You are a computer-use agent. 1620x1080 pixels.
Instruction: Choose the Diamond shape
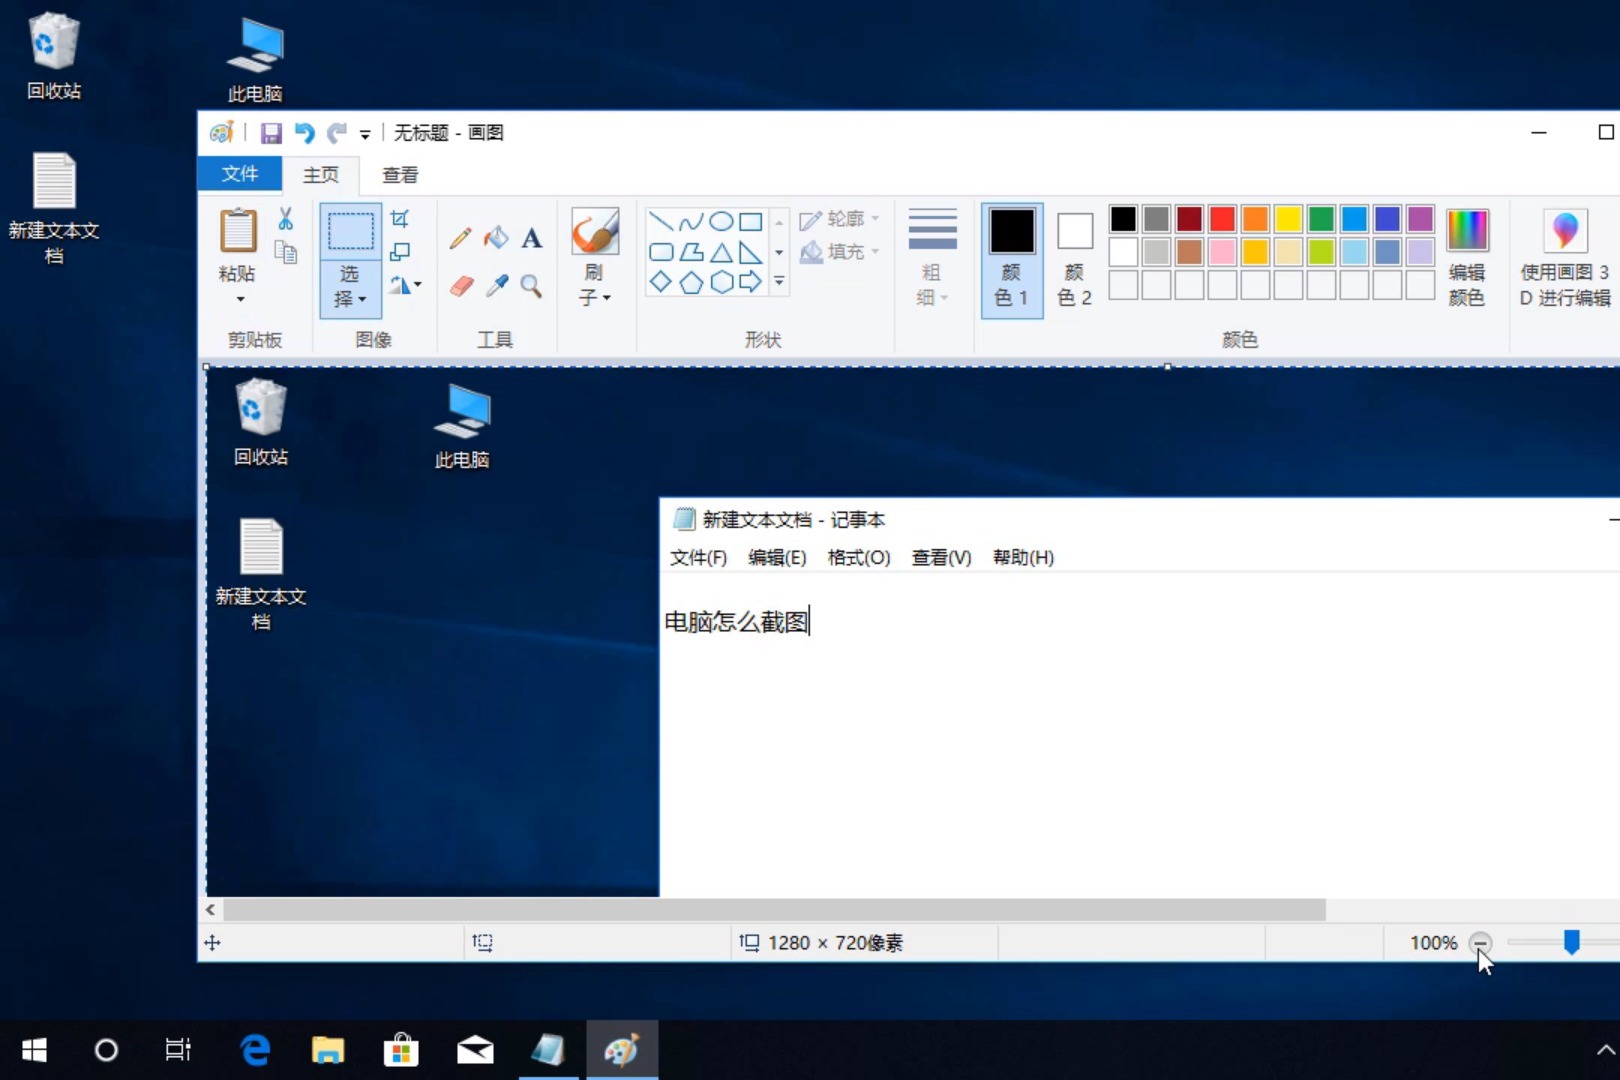tap(661, 282)
